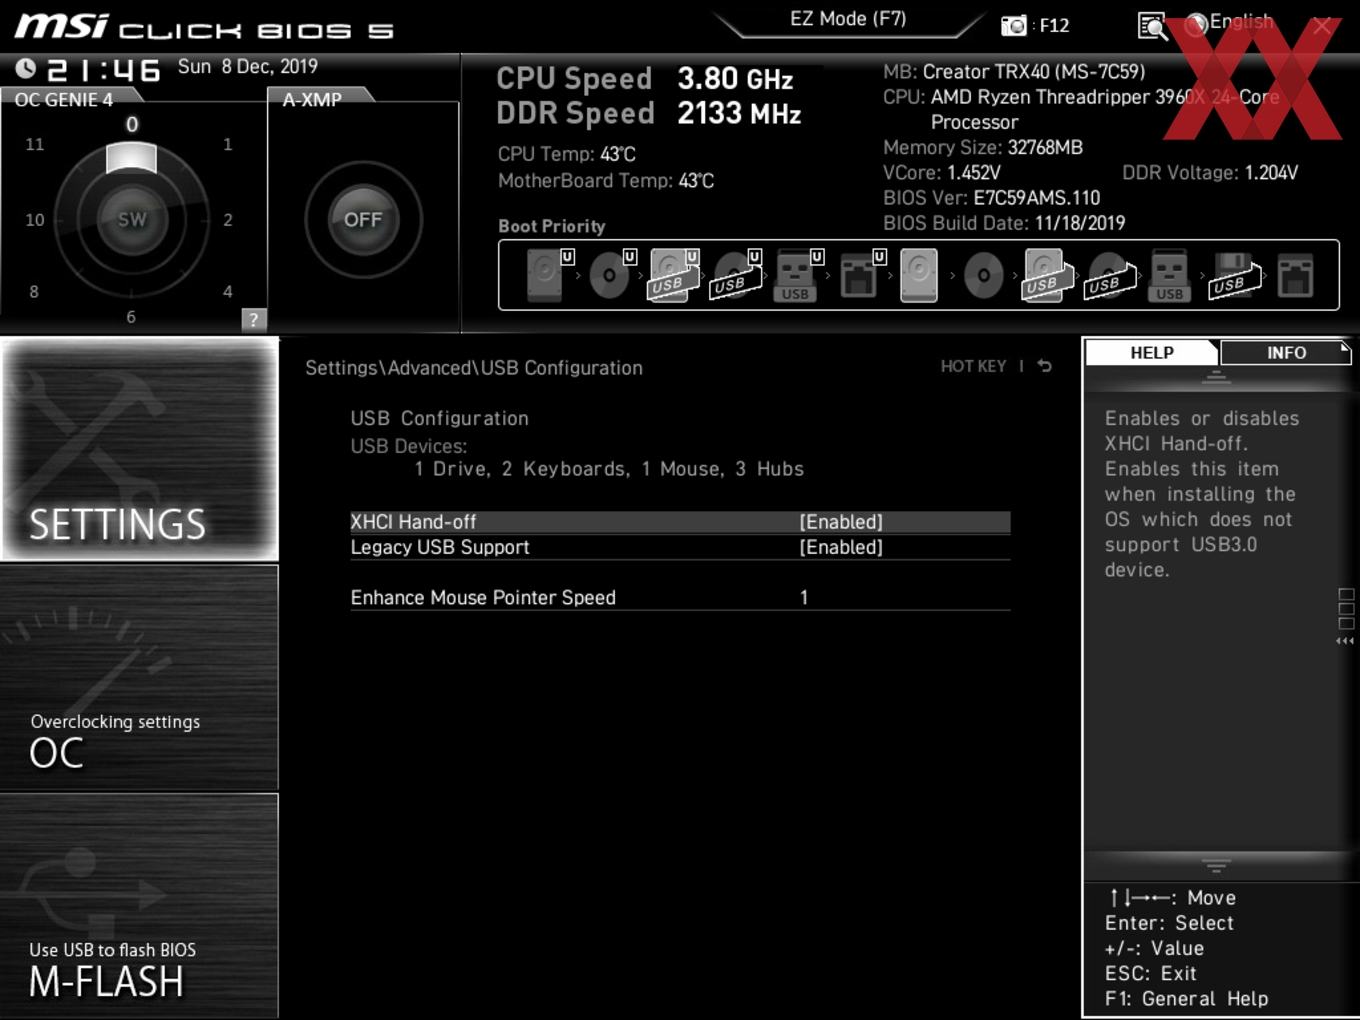Select the UEFI USB key boot icon

pos(797,274)
